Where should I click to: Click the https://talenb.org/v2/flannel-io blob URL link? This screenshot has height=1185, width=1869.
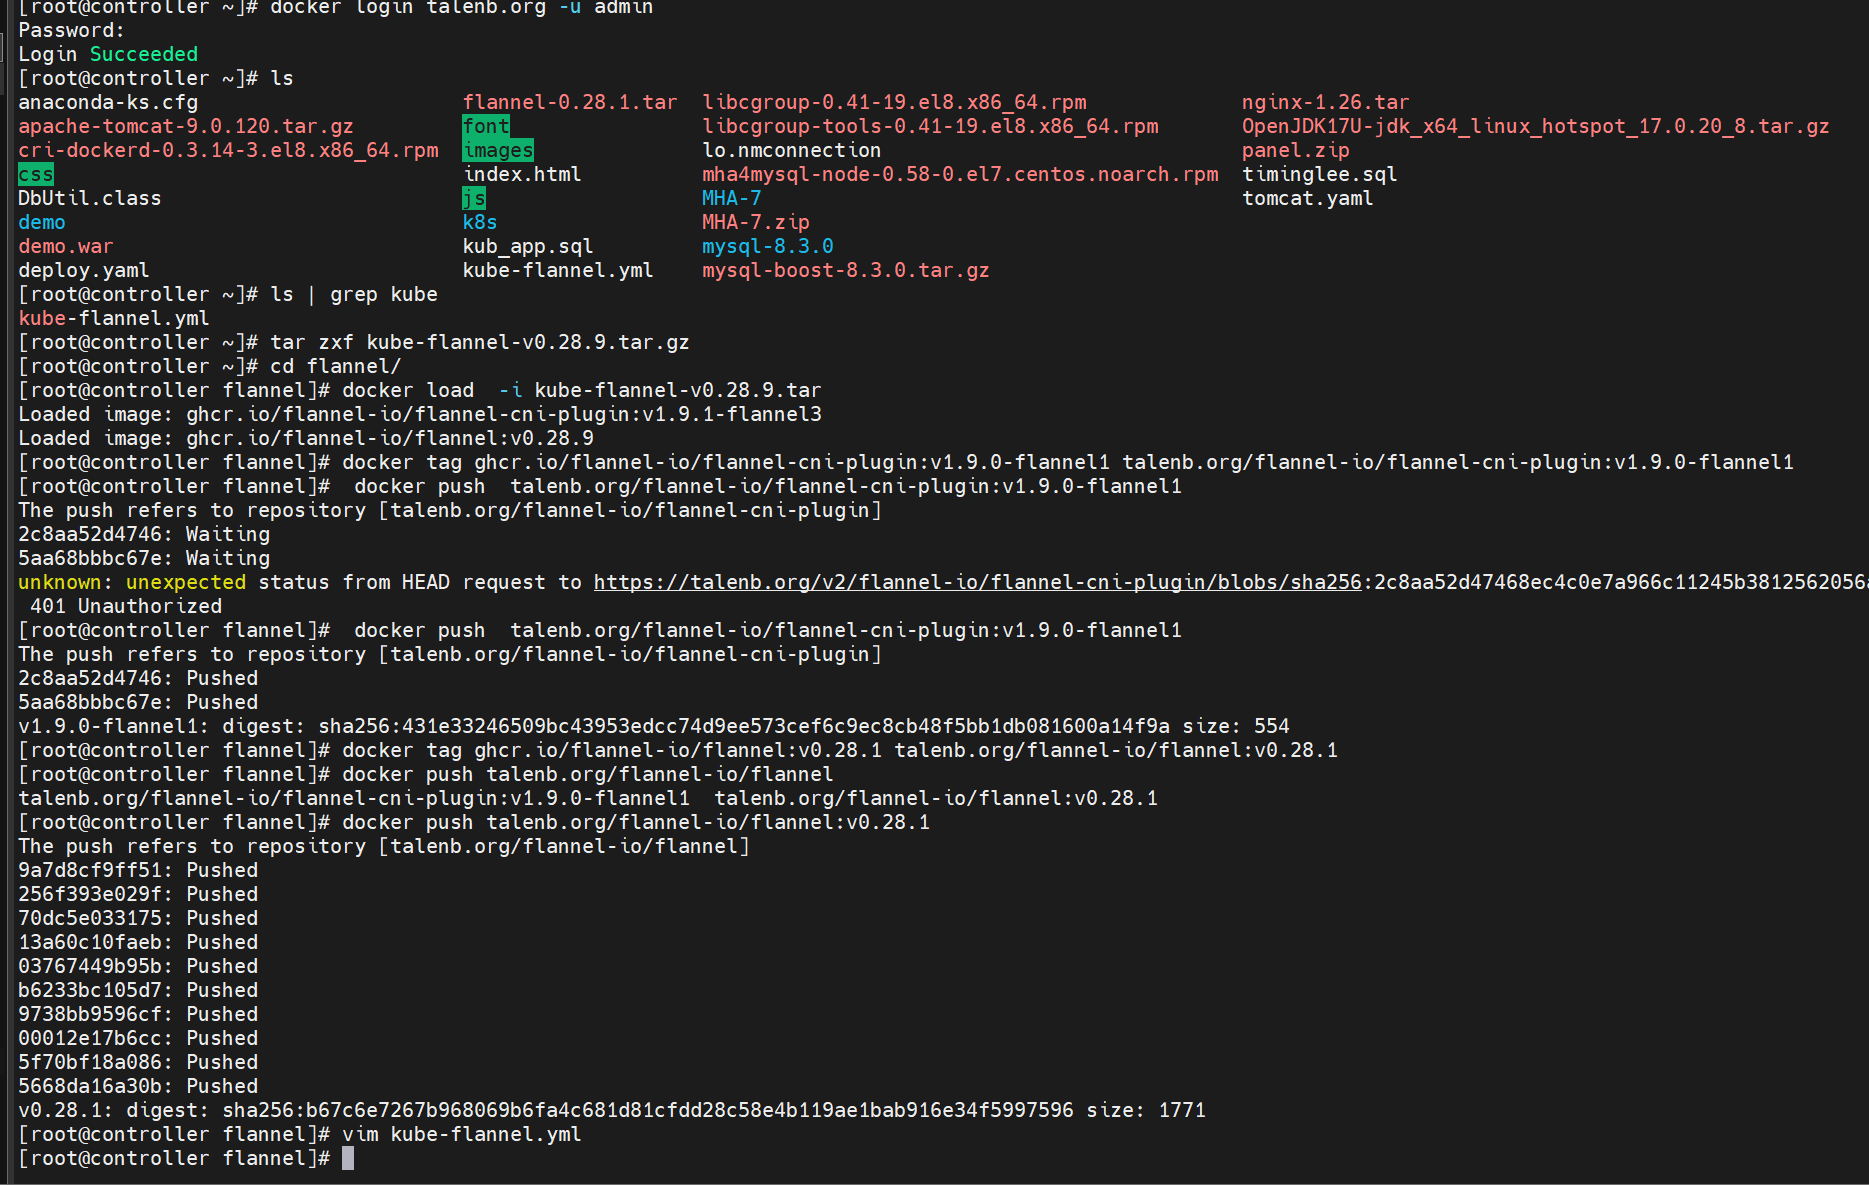(x=977, y=582)
